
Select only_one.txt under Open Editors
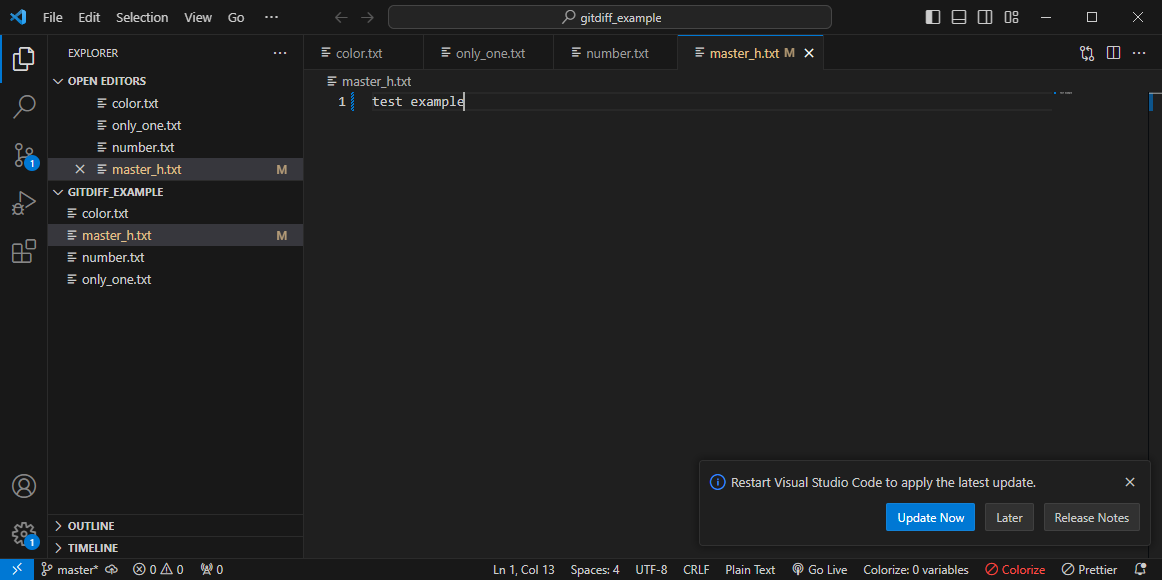(175, 125)
